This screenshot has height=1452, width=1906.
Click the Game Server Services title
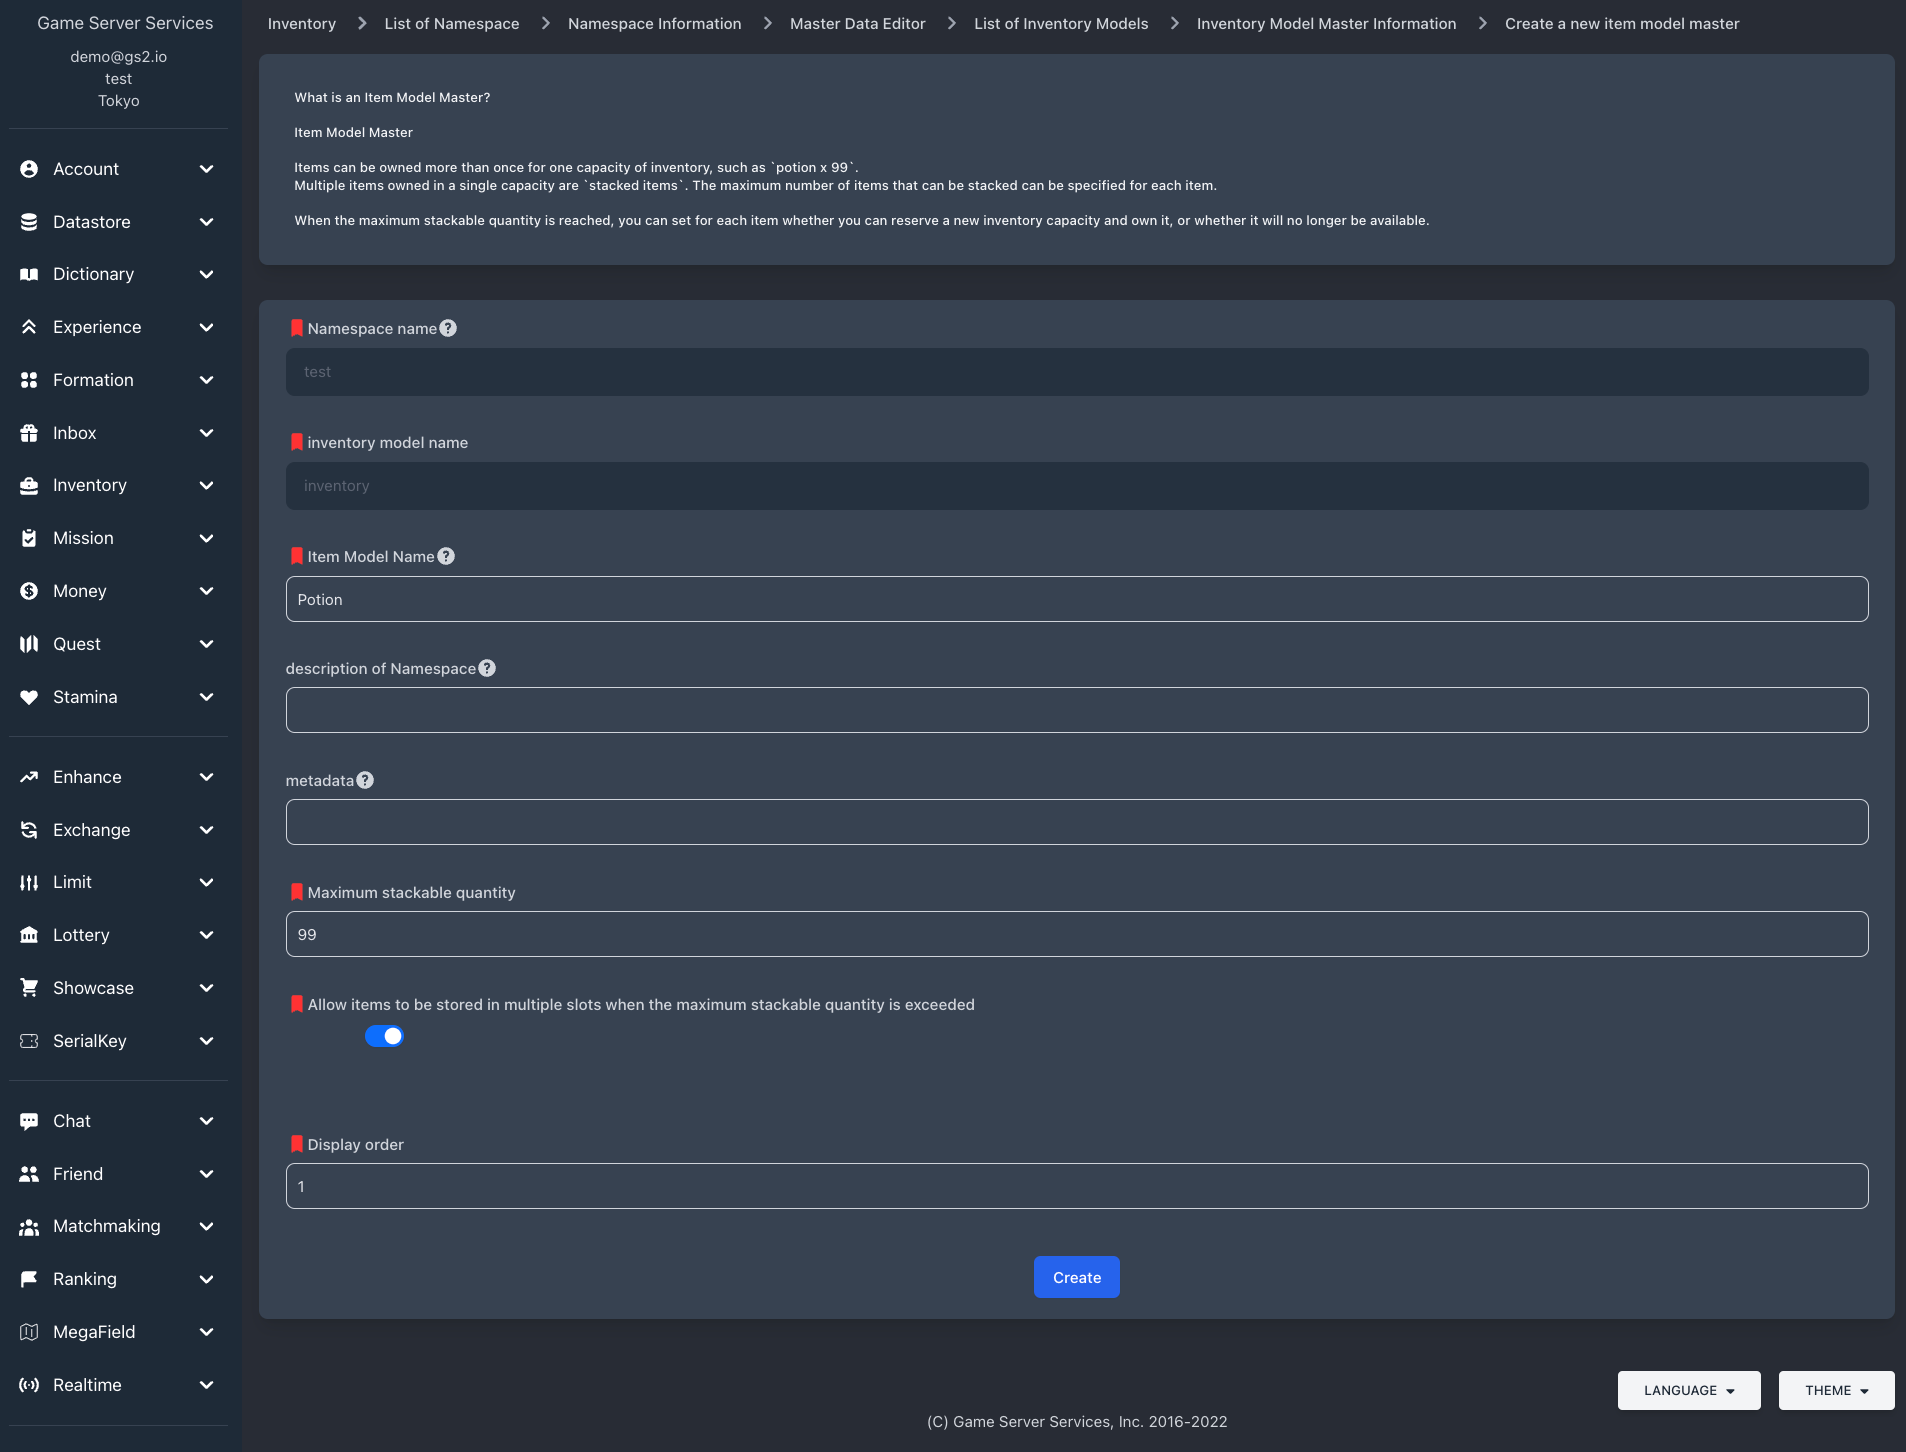[x=125, y=23]
